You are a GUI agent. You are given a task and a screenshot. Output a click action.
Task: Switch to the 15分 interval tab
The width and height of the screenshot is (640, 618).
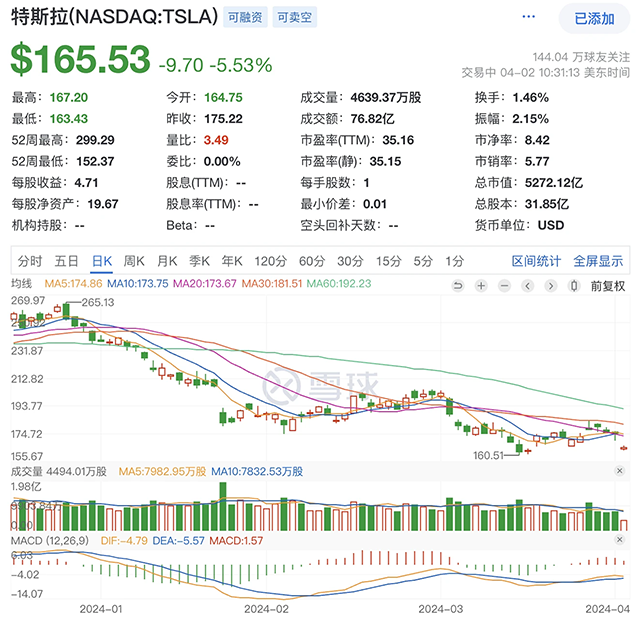388,261
